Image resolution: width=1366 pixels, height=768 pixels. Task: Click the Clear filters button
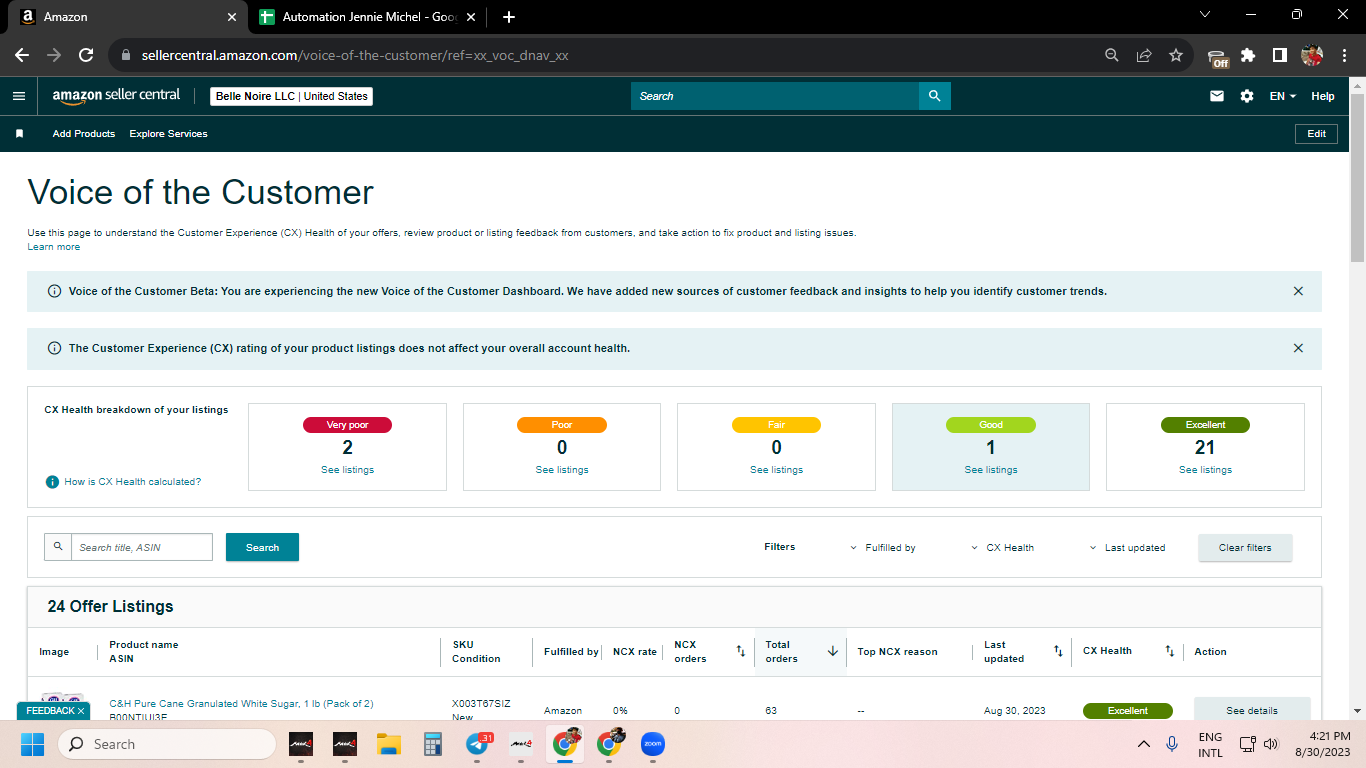coord(1245,547)
